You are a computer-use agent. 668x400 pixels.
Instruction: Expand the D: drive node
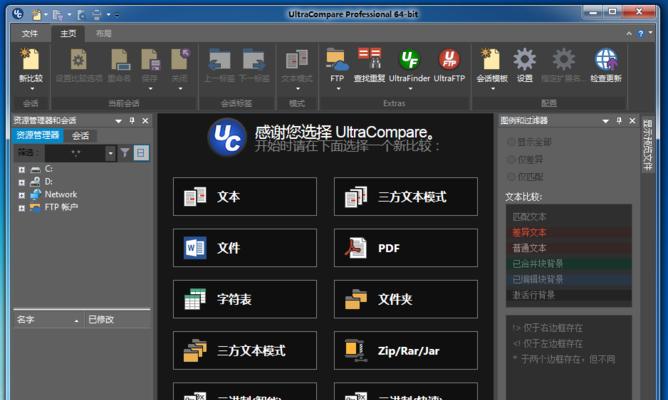tap(21, 182)
